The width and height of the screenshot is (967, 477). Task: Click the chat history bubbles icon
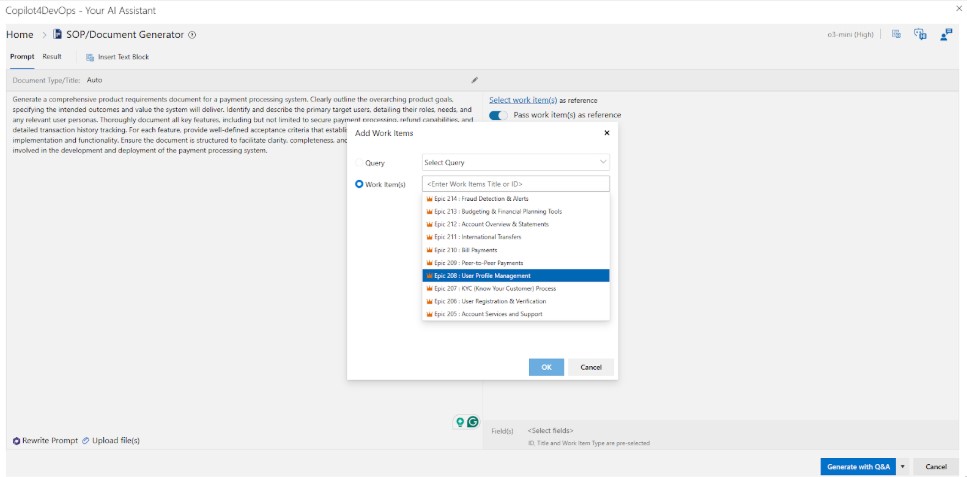click(920, 35)
